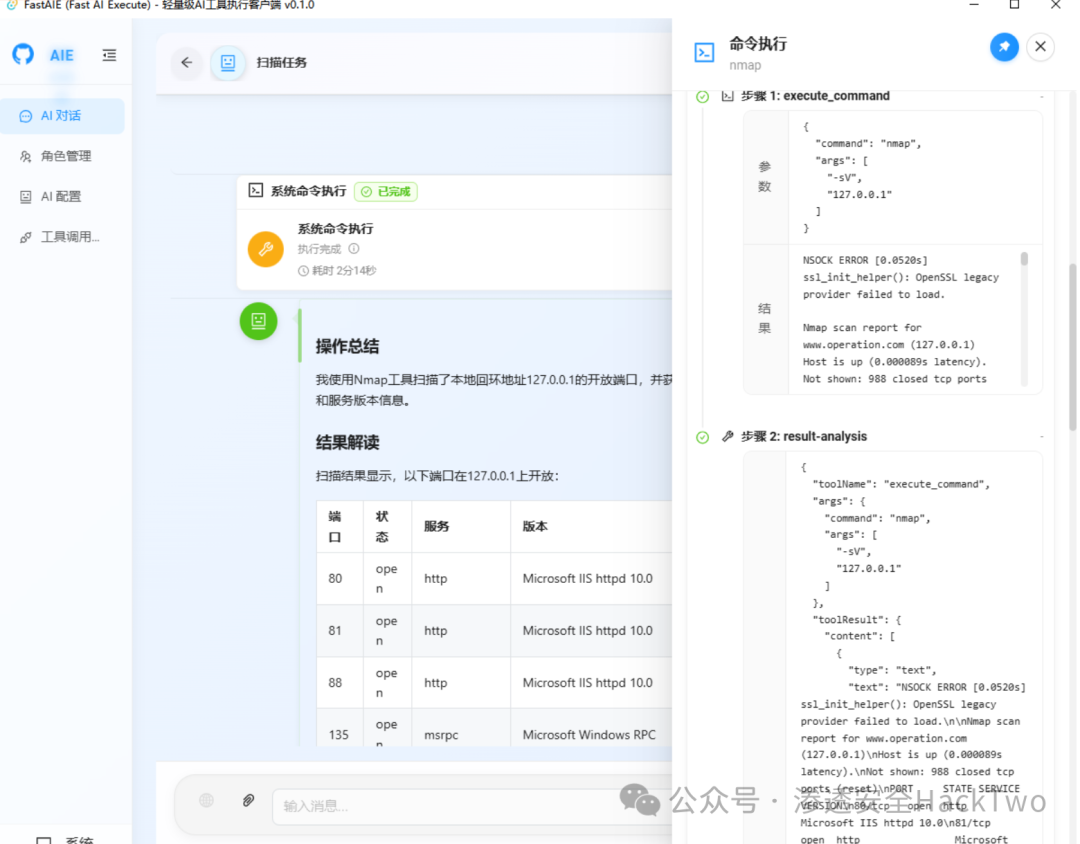The image size is (1080, 844).
Task: Click the clock icon next to 耗时 2分14秒
Action: click(x=303, y=271)
